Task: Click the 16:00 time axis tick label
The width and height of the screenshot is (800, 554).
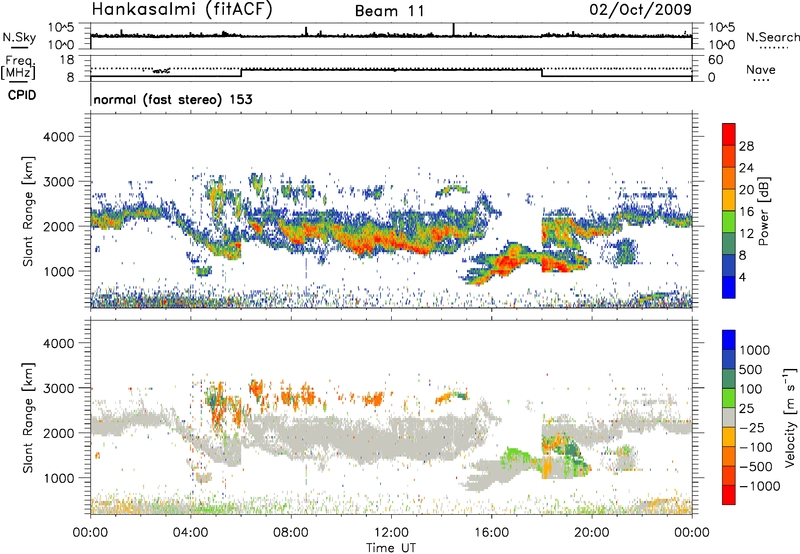Action: click(491, 533)
